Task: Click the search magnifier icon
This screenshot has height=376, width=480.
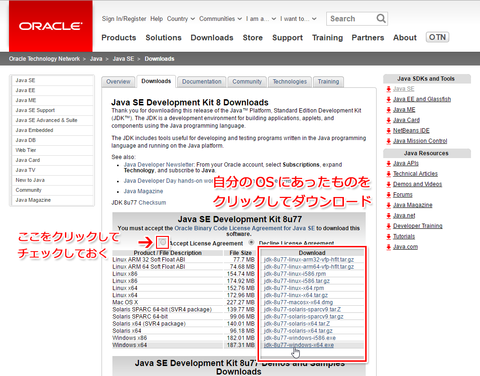Action: coord(381,18)
